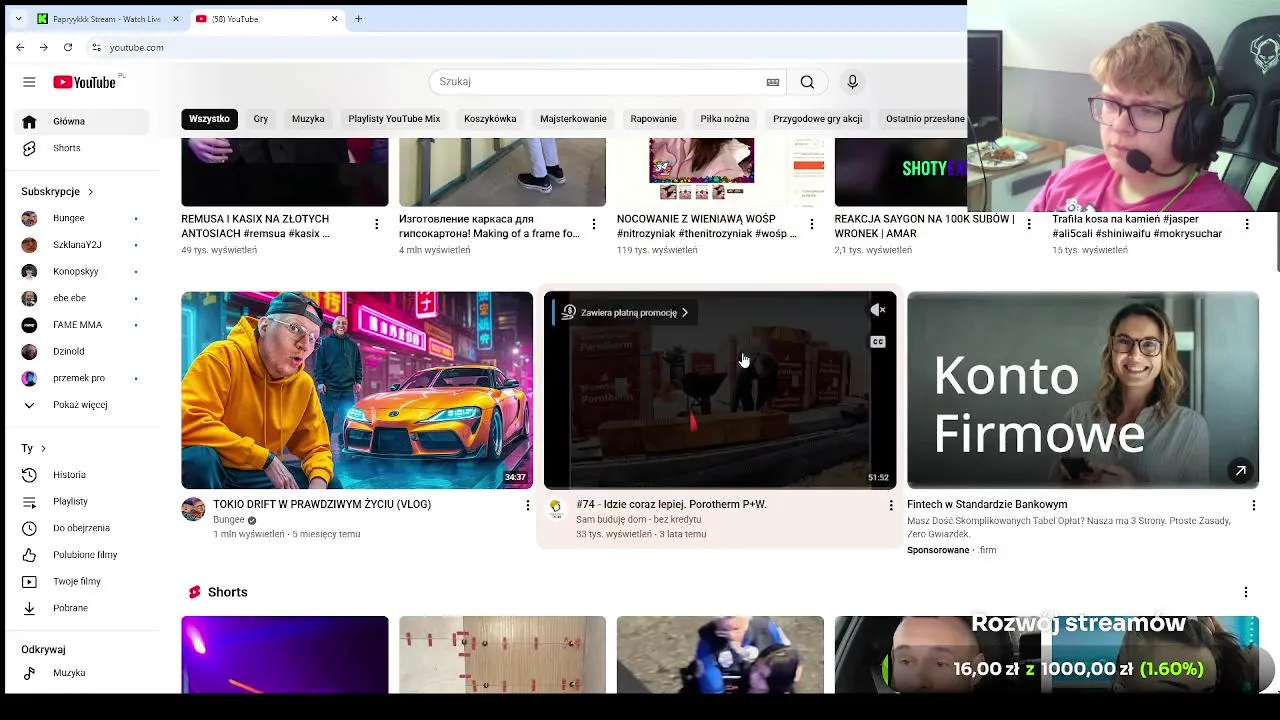Select the Wszystko filter chip
Viewport: 1280px width, 720px height.
coord(209,119)
